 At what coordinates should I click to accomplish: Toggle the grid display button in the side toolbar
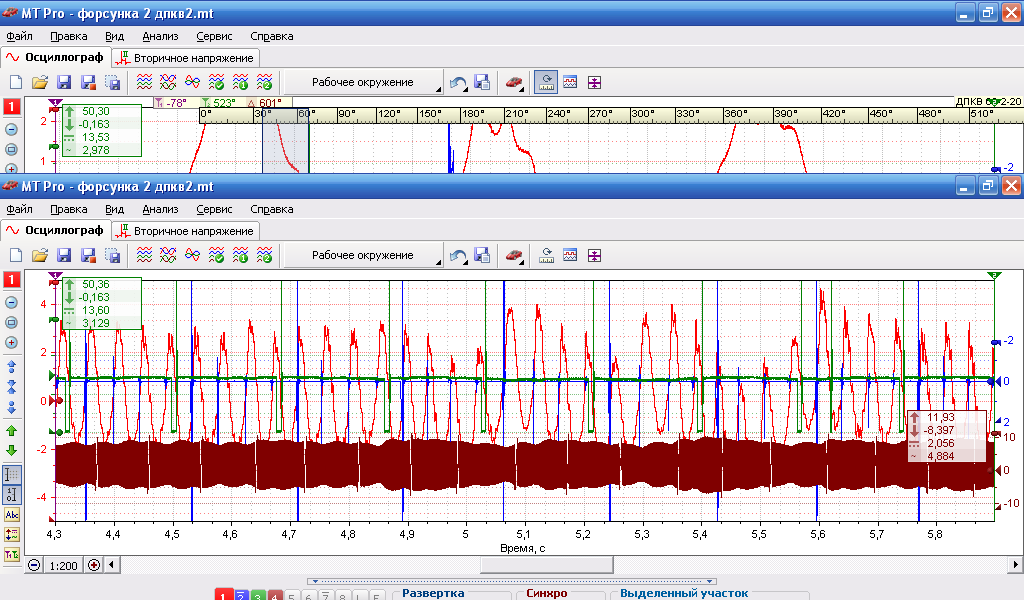coord(12,475)
